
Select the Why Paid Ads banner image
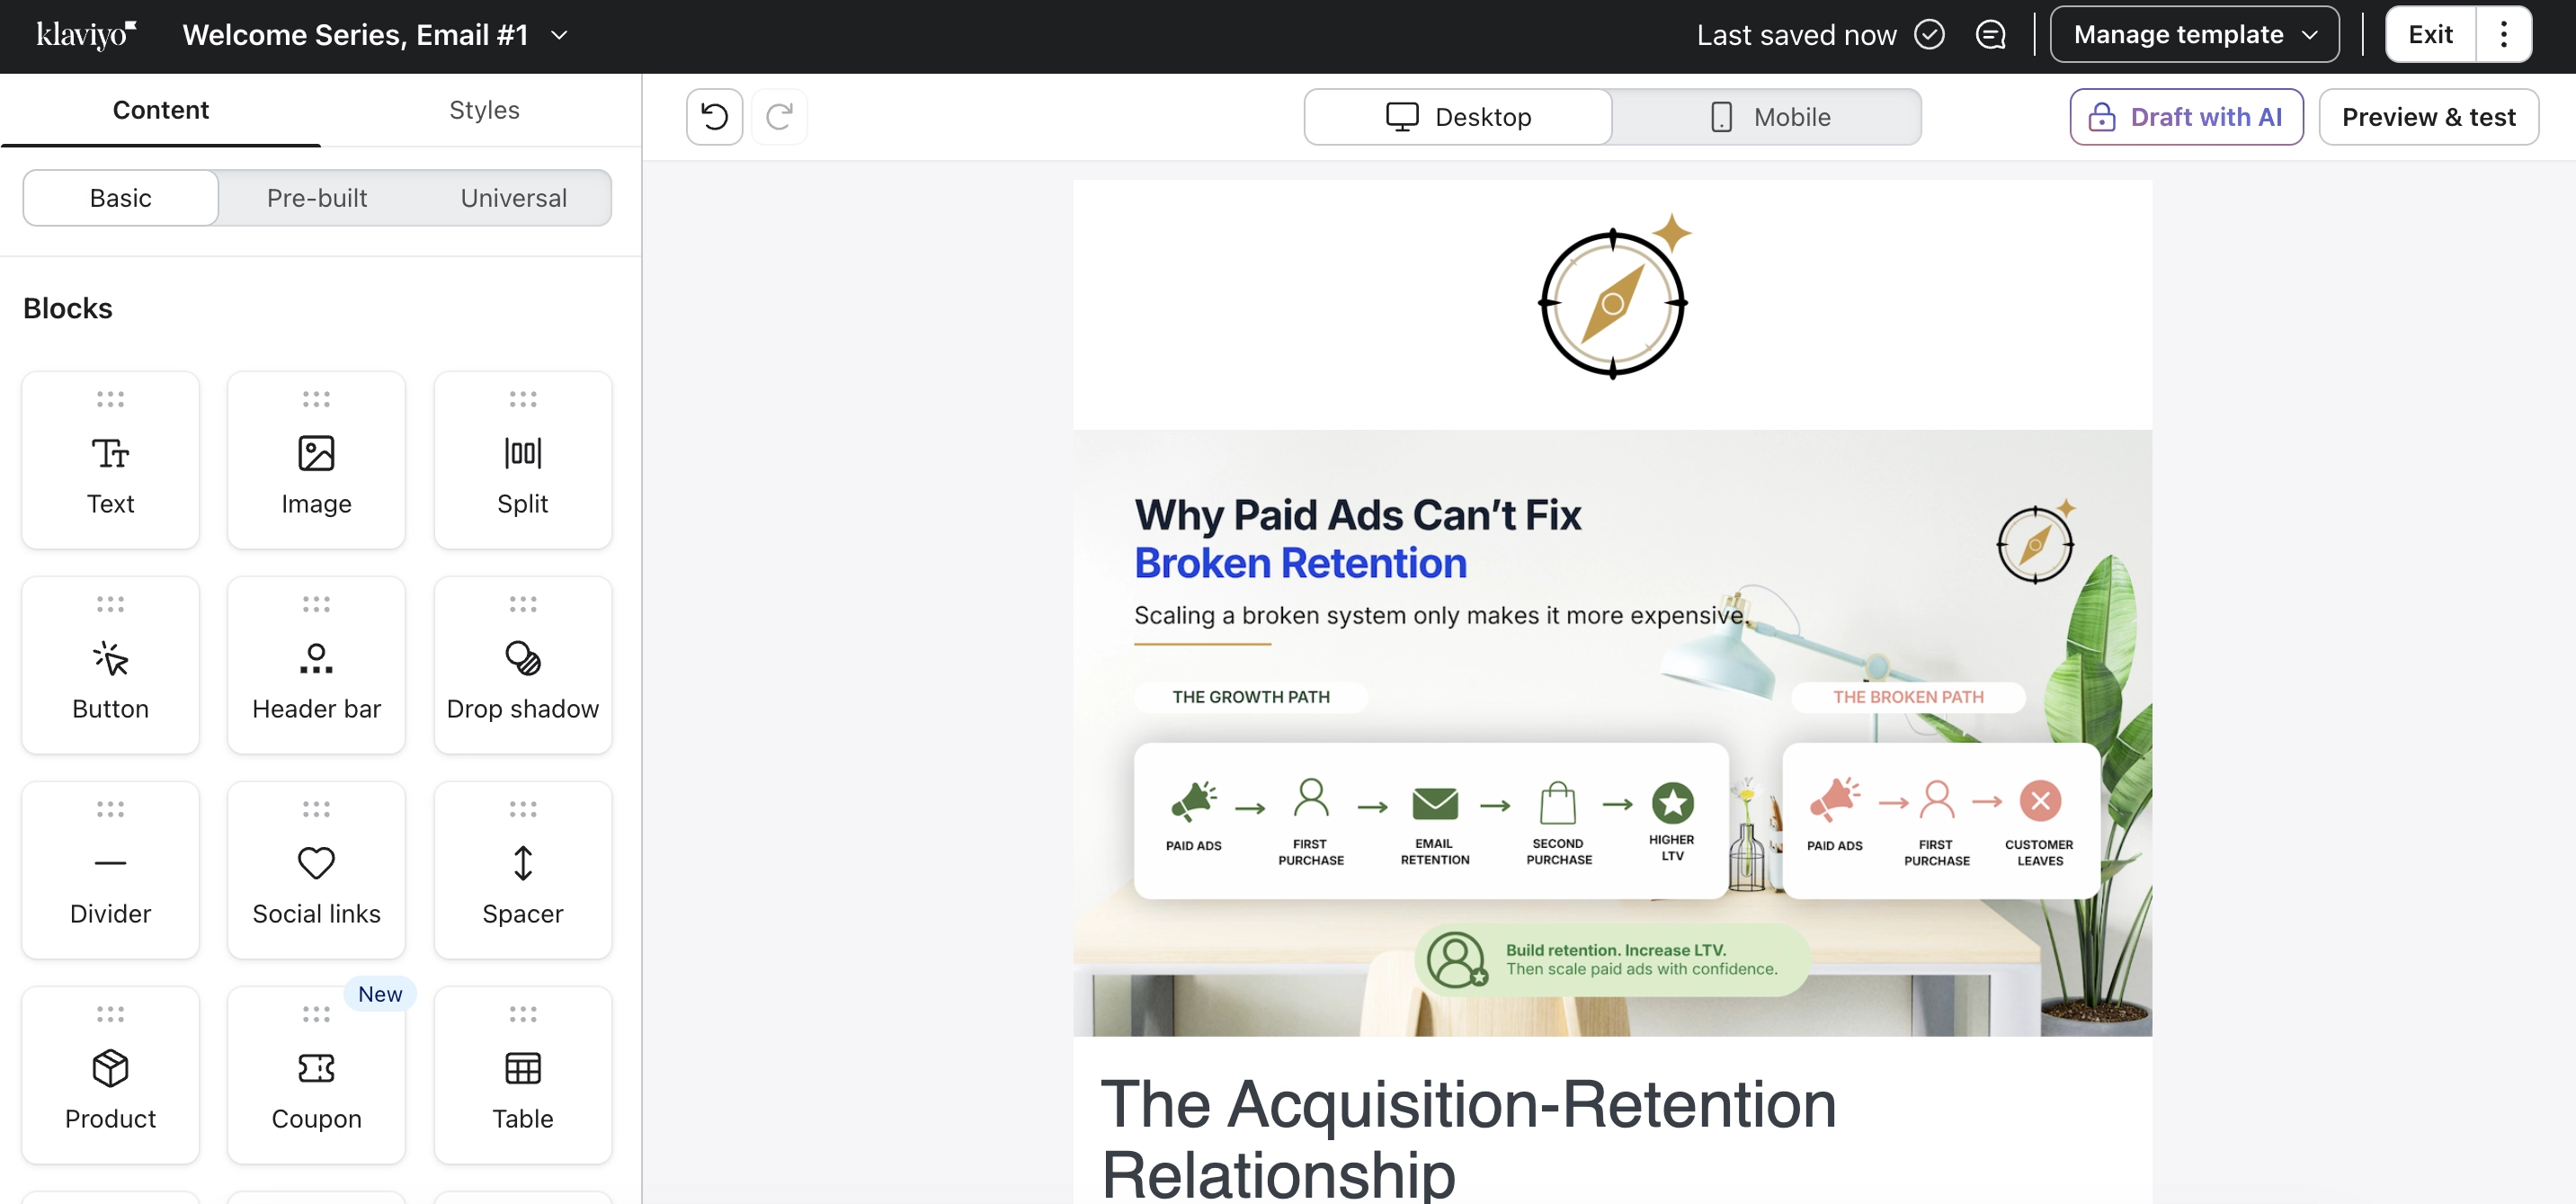coord(1612,733)
